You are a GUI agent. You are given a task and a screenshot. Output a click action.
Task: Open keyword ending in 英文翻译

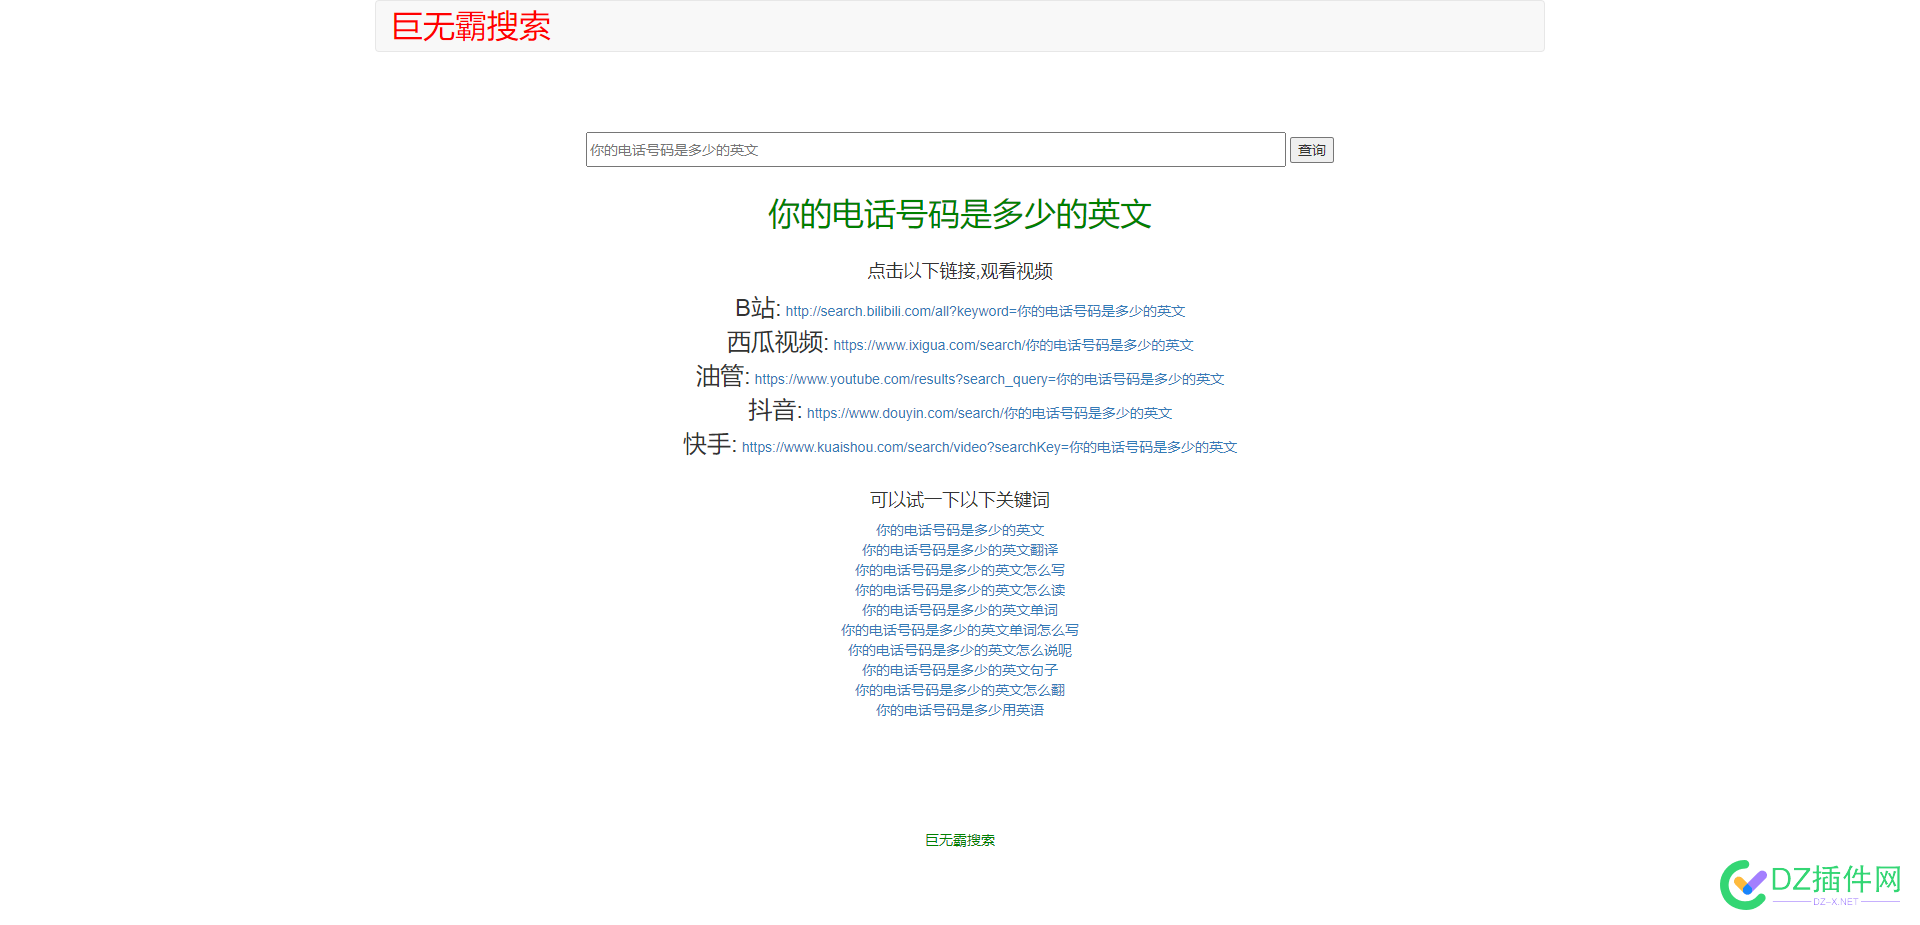click(960, 550)
